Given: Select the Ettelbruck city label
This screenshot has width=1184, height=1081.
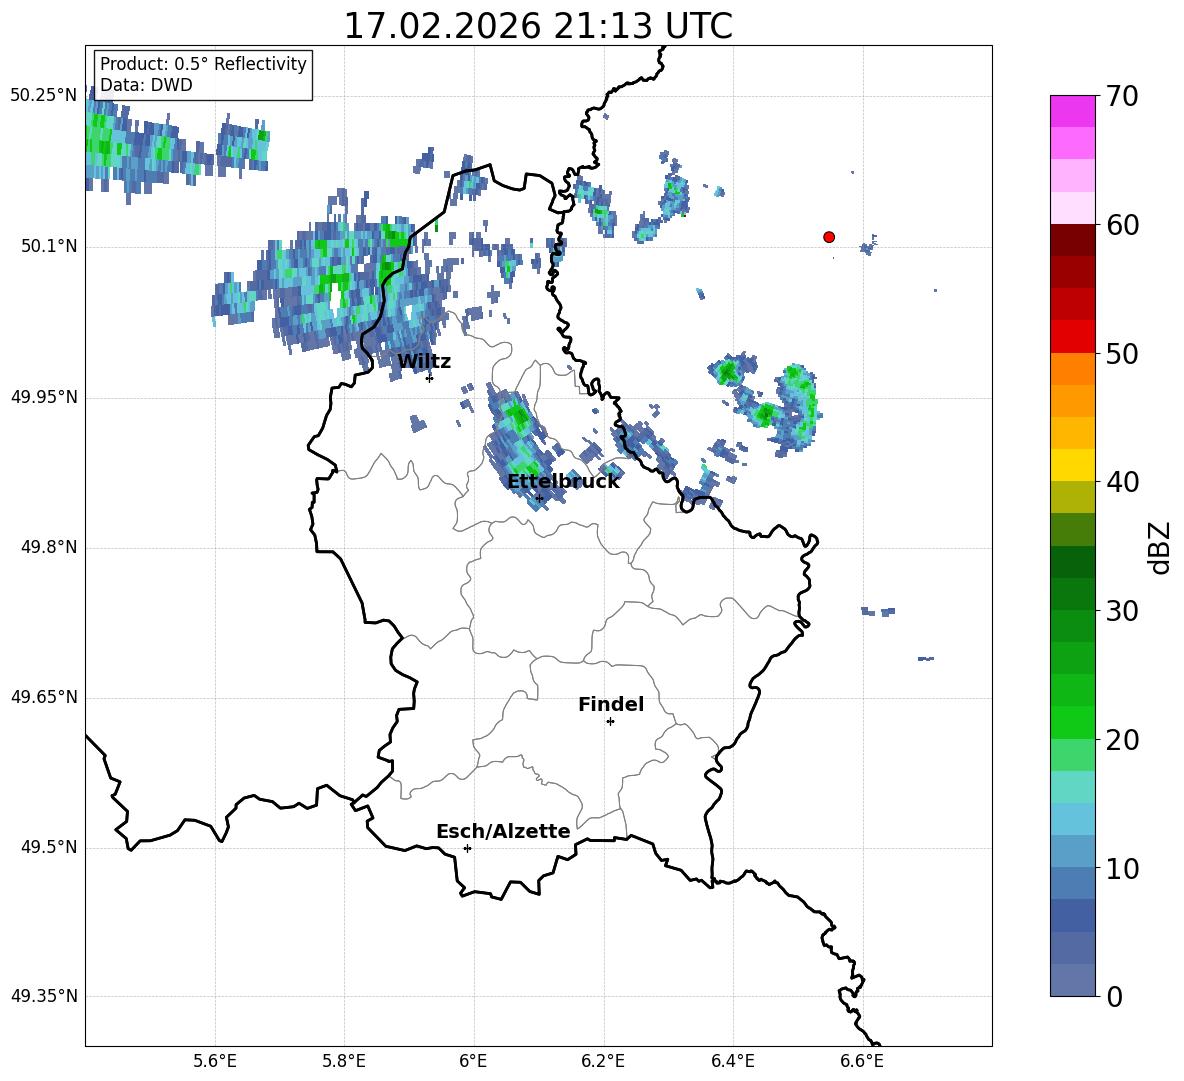Looking at the screenshot, I should [x=563, y=482].
